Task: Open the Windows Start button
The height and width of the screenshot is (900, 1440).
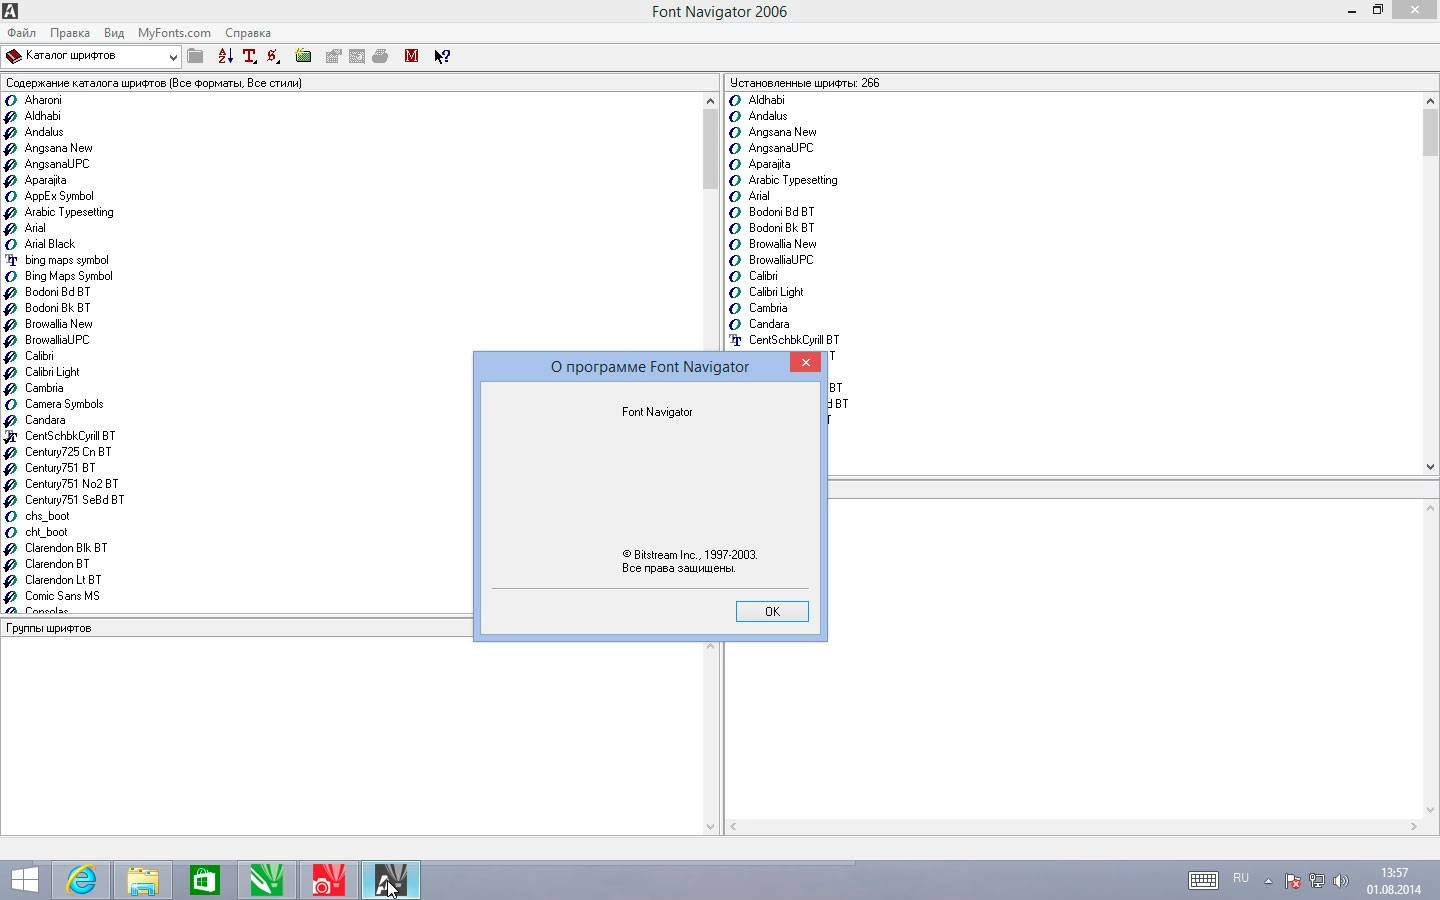Action: click(x=24, y=880)
